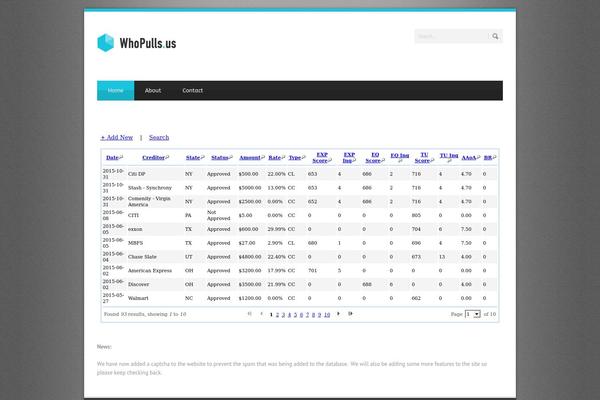The width and height of the screenshot is (600, 400).
Task: Click the EXP score 701 cell
Action: pos(312,271)
